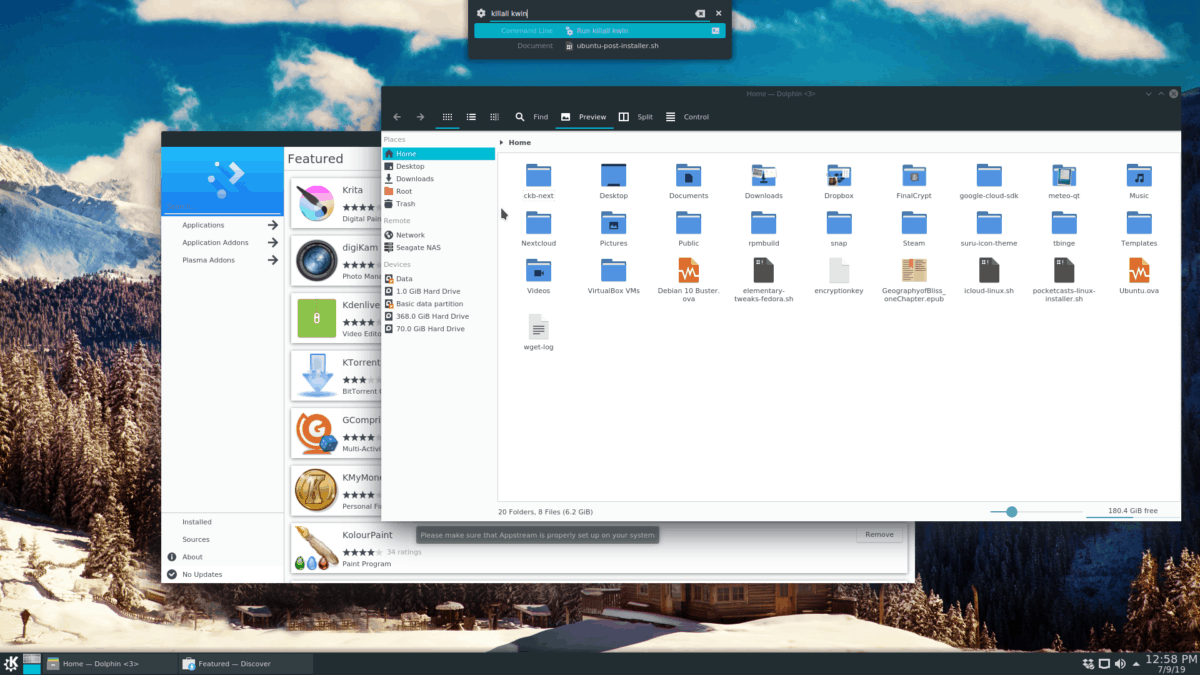1200x675 pixels.
Task: Run killall kwin command result
Action: (x=600, y=31)
